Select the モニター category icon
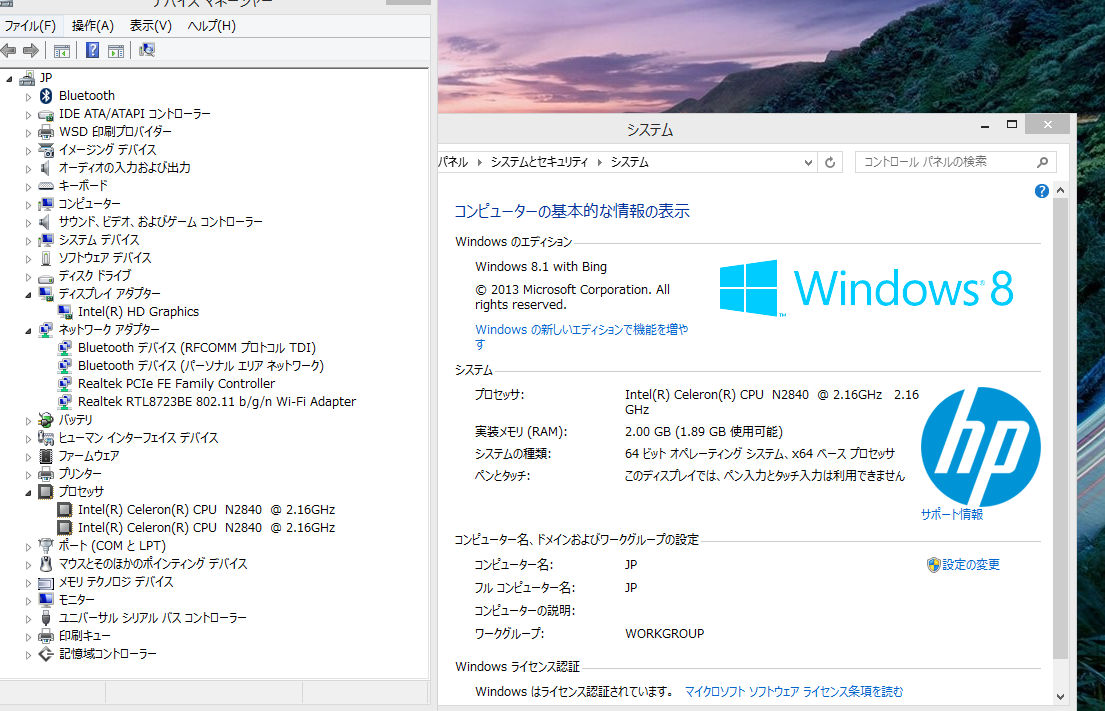1105x711 pixels. pyautogui.click(x=46, y=600)
